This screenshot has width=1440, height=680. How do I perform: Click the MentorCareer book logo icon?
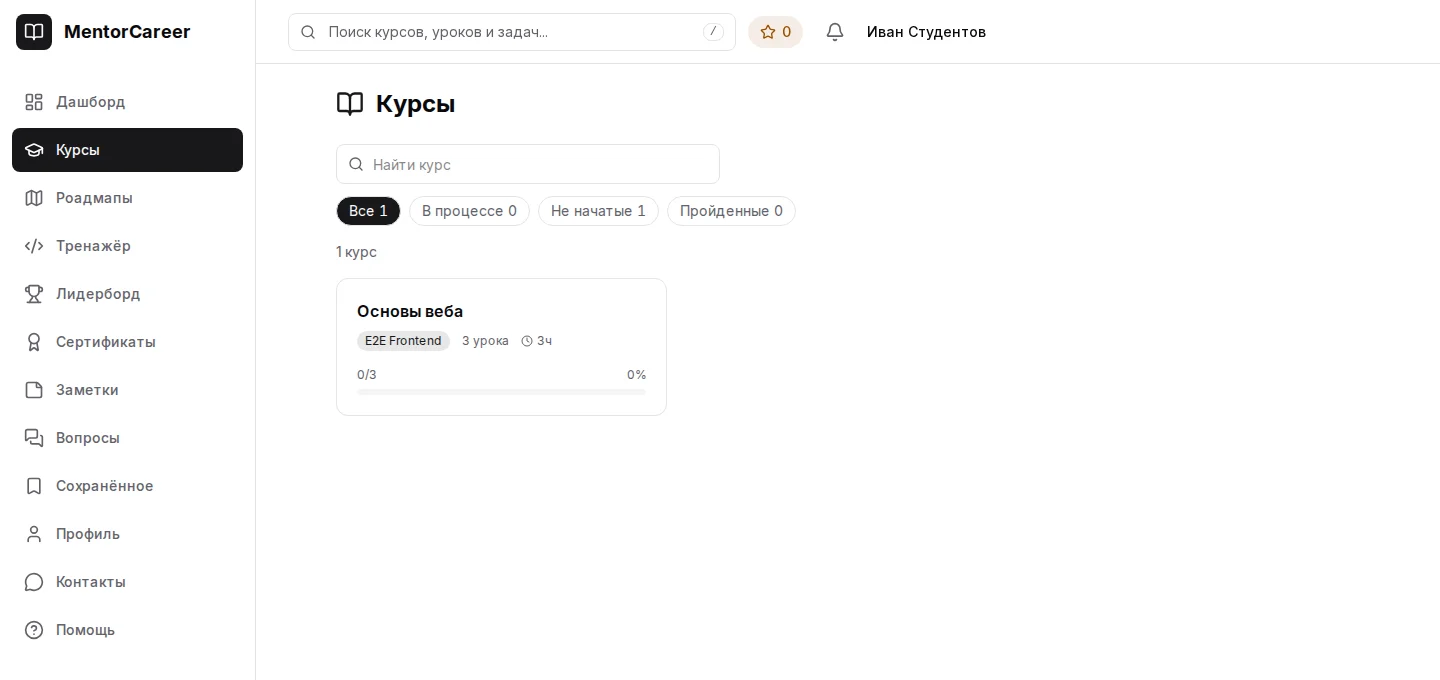(34, 32)
